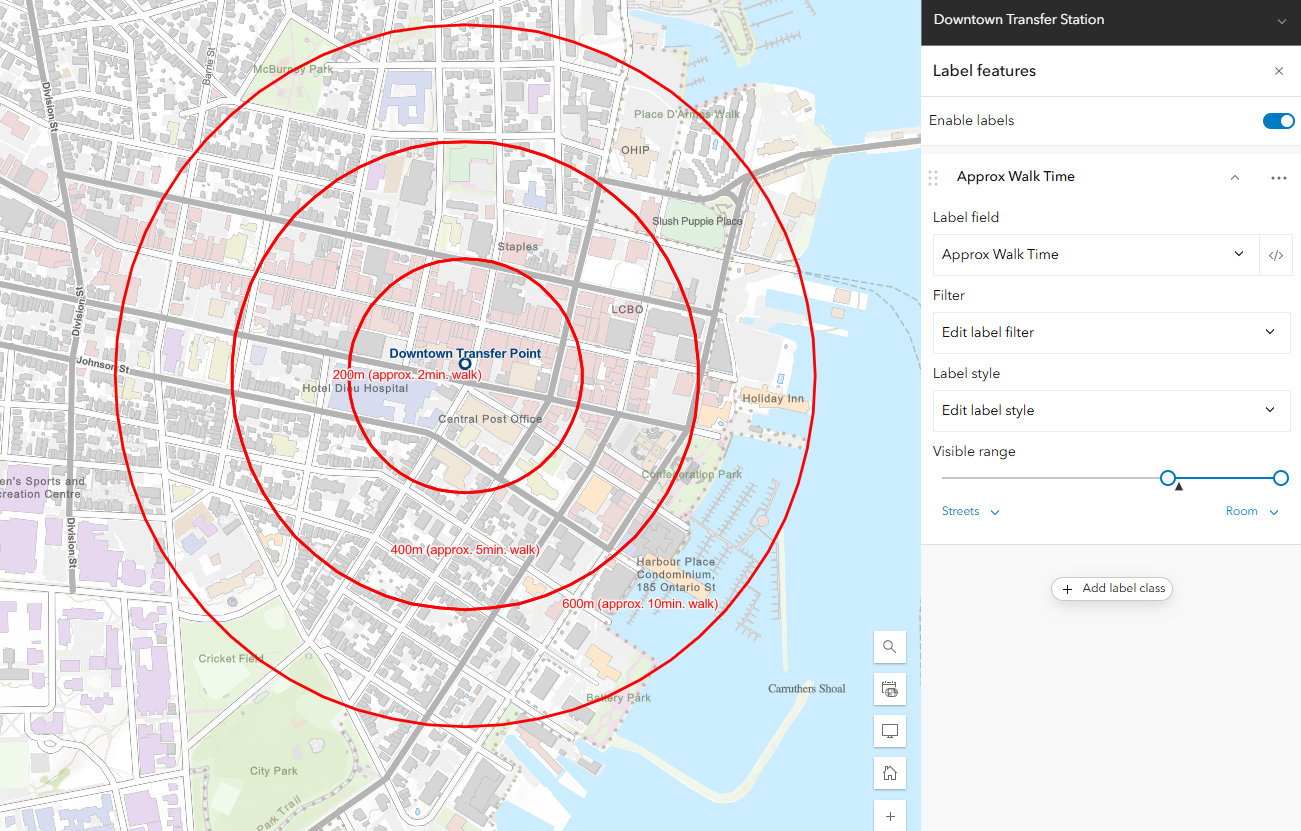This screenshot has width=1301, height=831.
Task: Click the Holiday Inn map label
Action: point(773,399)
